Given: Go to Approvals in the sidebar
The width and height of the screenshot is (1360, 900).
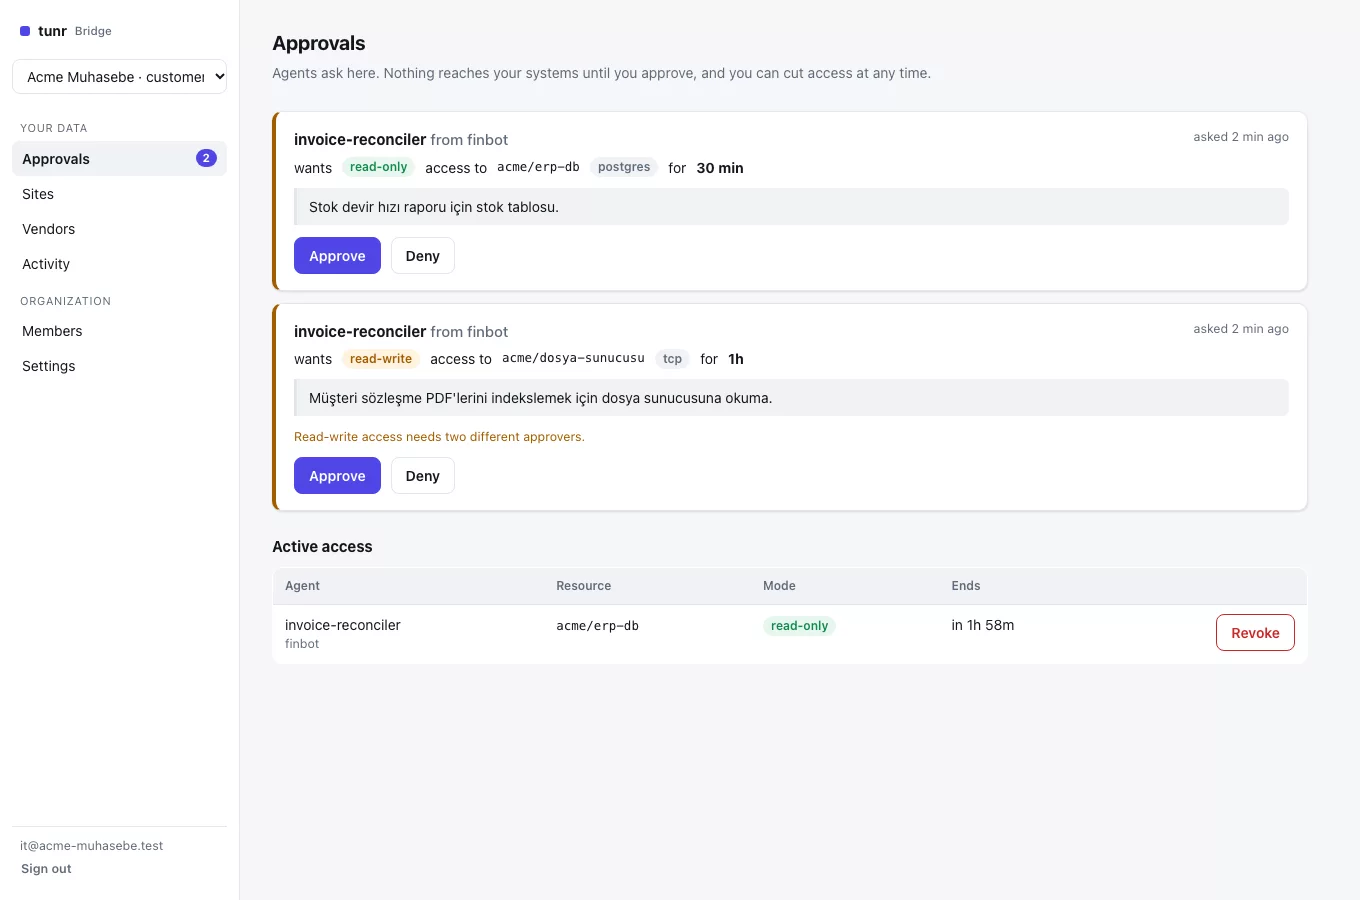Looking at the screenshot, I should [119, 159].
